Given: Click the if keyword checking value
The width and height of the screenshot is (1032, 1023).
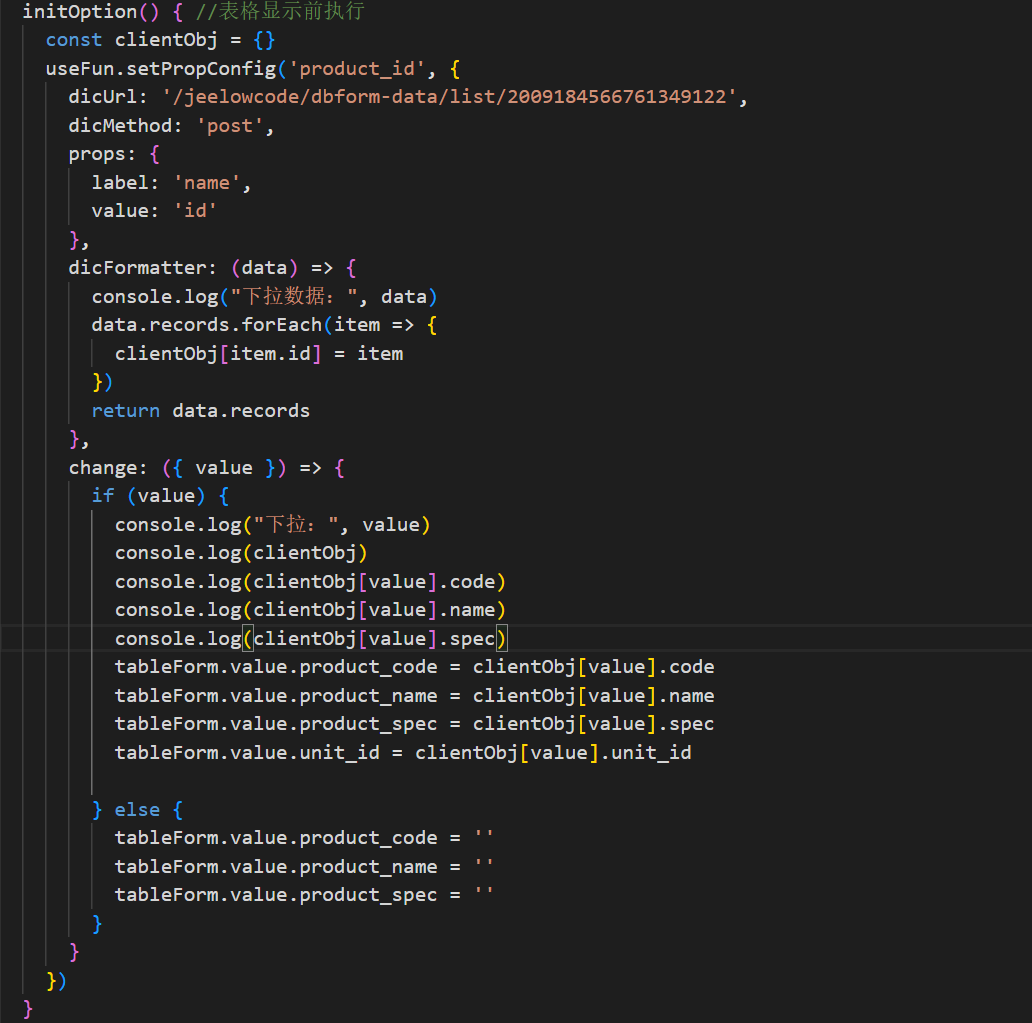Looking at the screenshot, I should [x=103, y=496].
